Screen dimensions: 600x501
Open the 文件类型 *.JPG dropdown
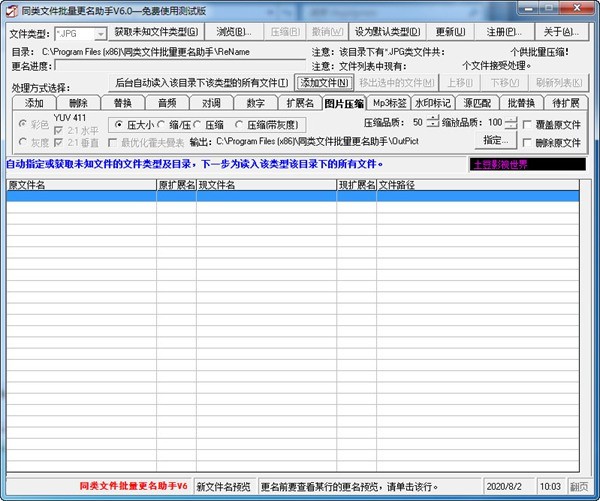[x=100, y=33]
